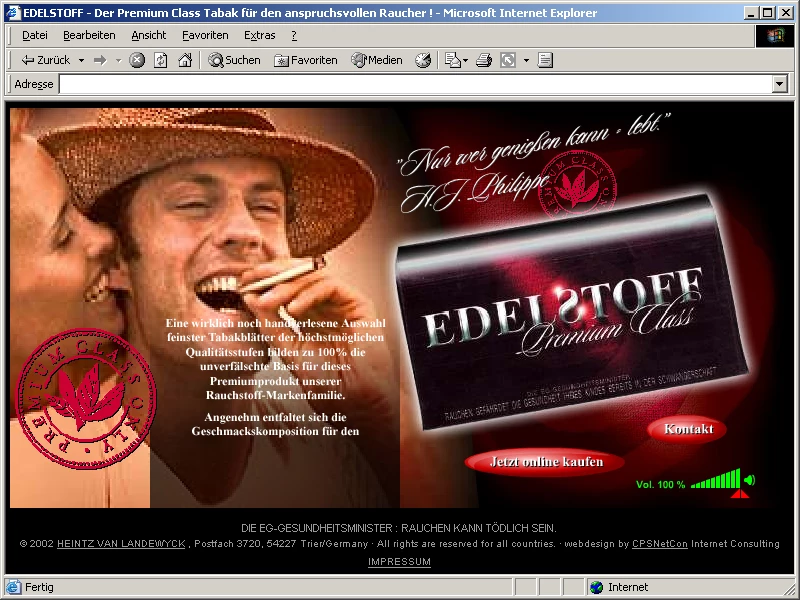Click the red volume slider triangle marker
This screenshot has height=600, width=800.
point(739,493)
